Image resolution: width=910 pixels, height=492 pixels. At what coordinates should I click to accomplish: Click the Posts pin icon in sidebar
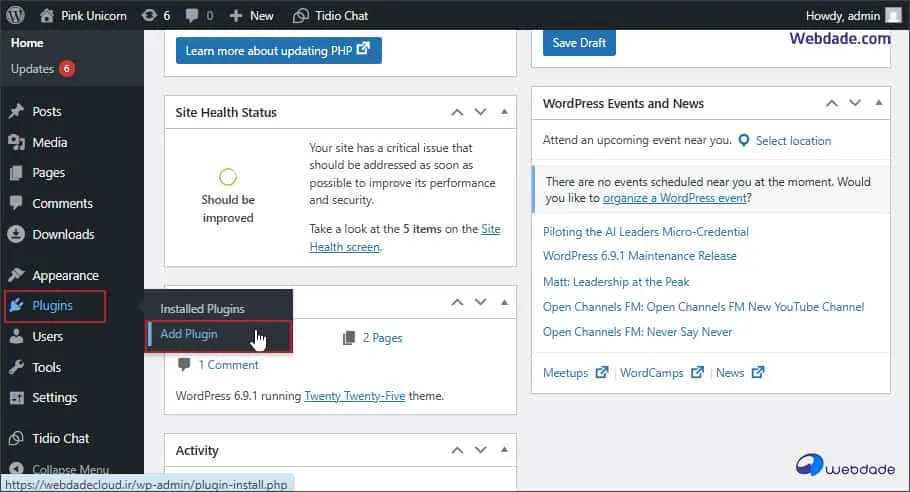[16, 111]
